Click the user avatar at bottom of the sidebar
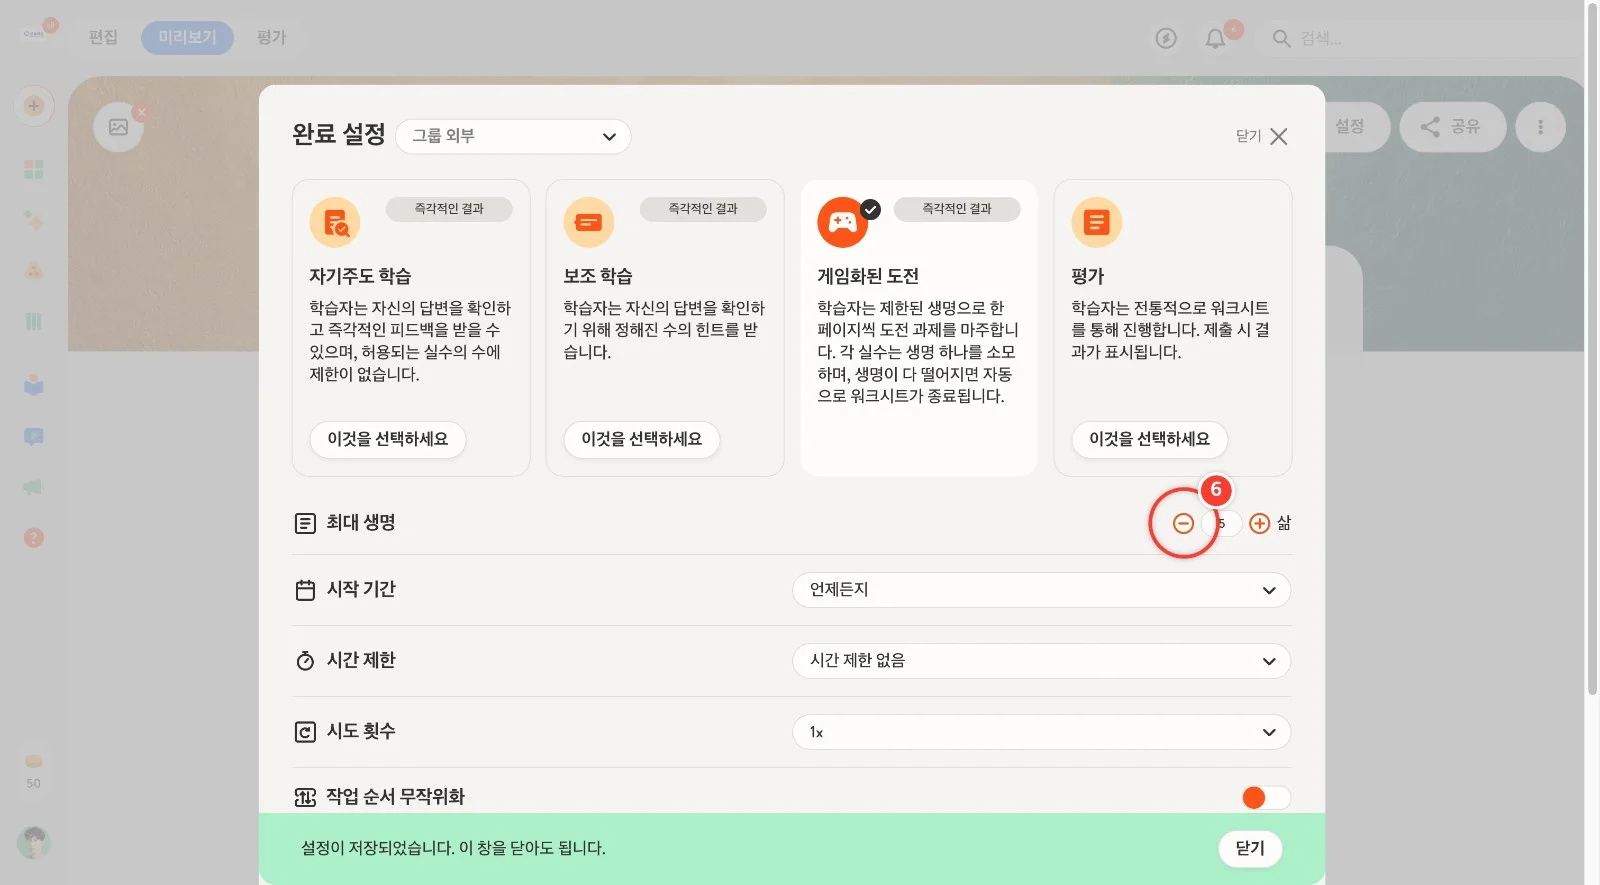1600x885 pixels. (x=34, y=843)
